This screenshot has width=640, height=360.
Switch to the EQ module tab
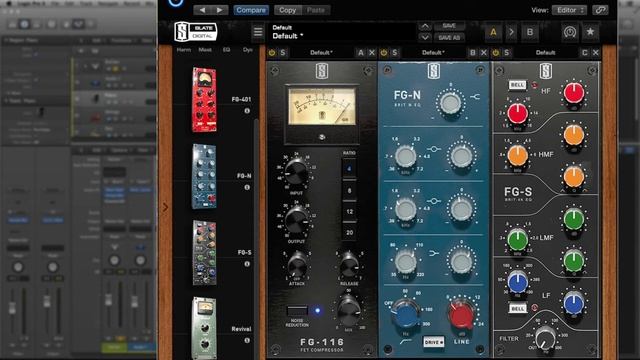coord(226,50)
